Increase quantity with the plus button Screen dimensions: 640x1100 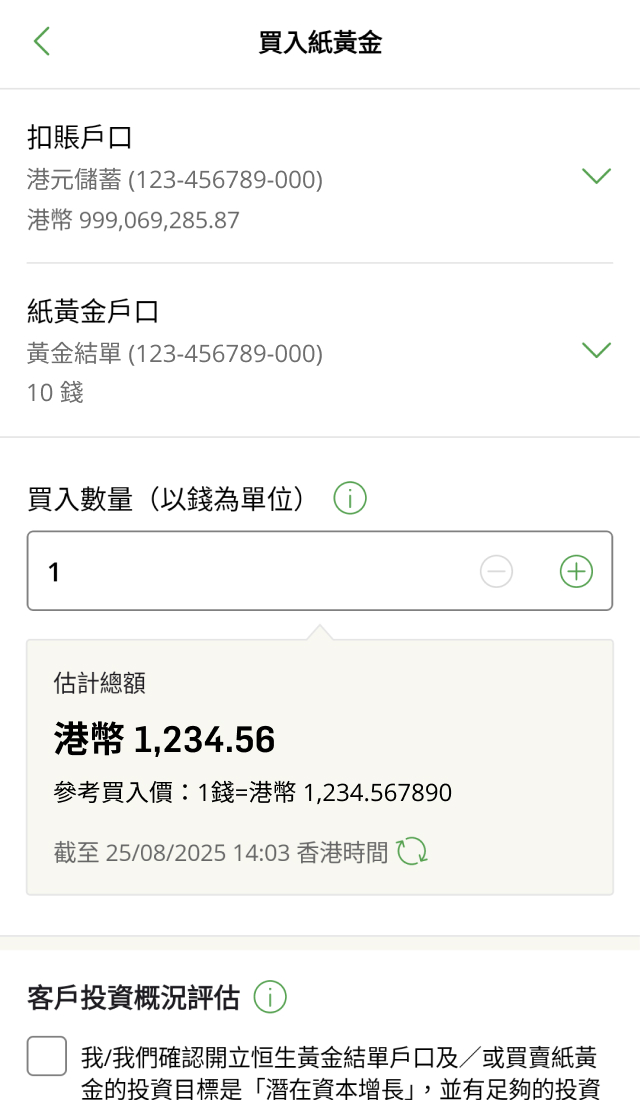(x=576, y=571)
